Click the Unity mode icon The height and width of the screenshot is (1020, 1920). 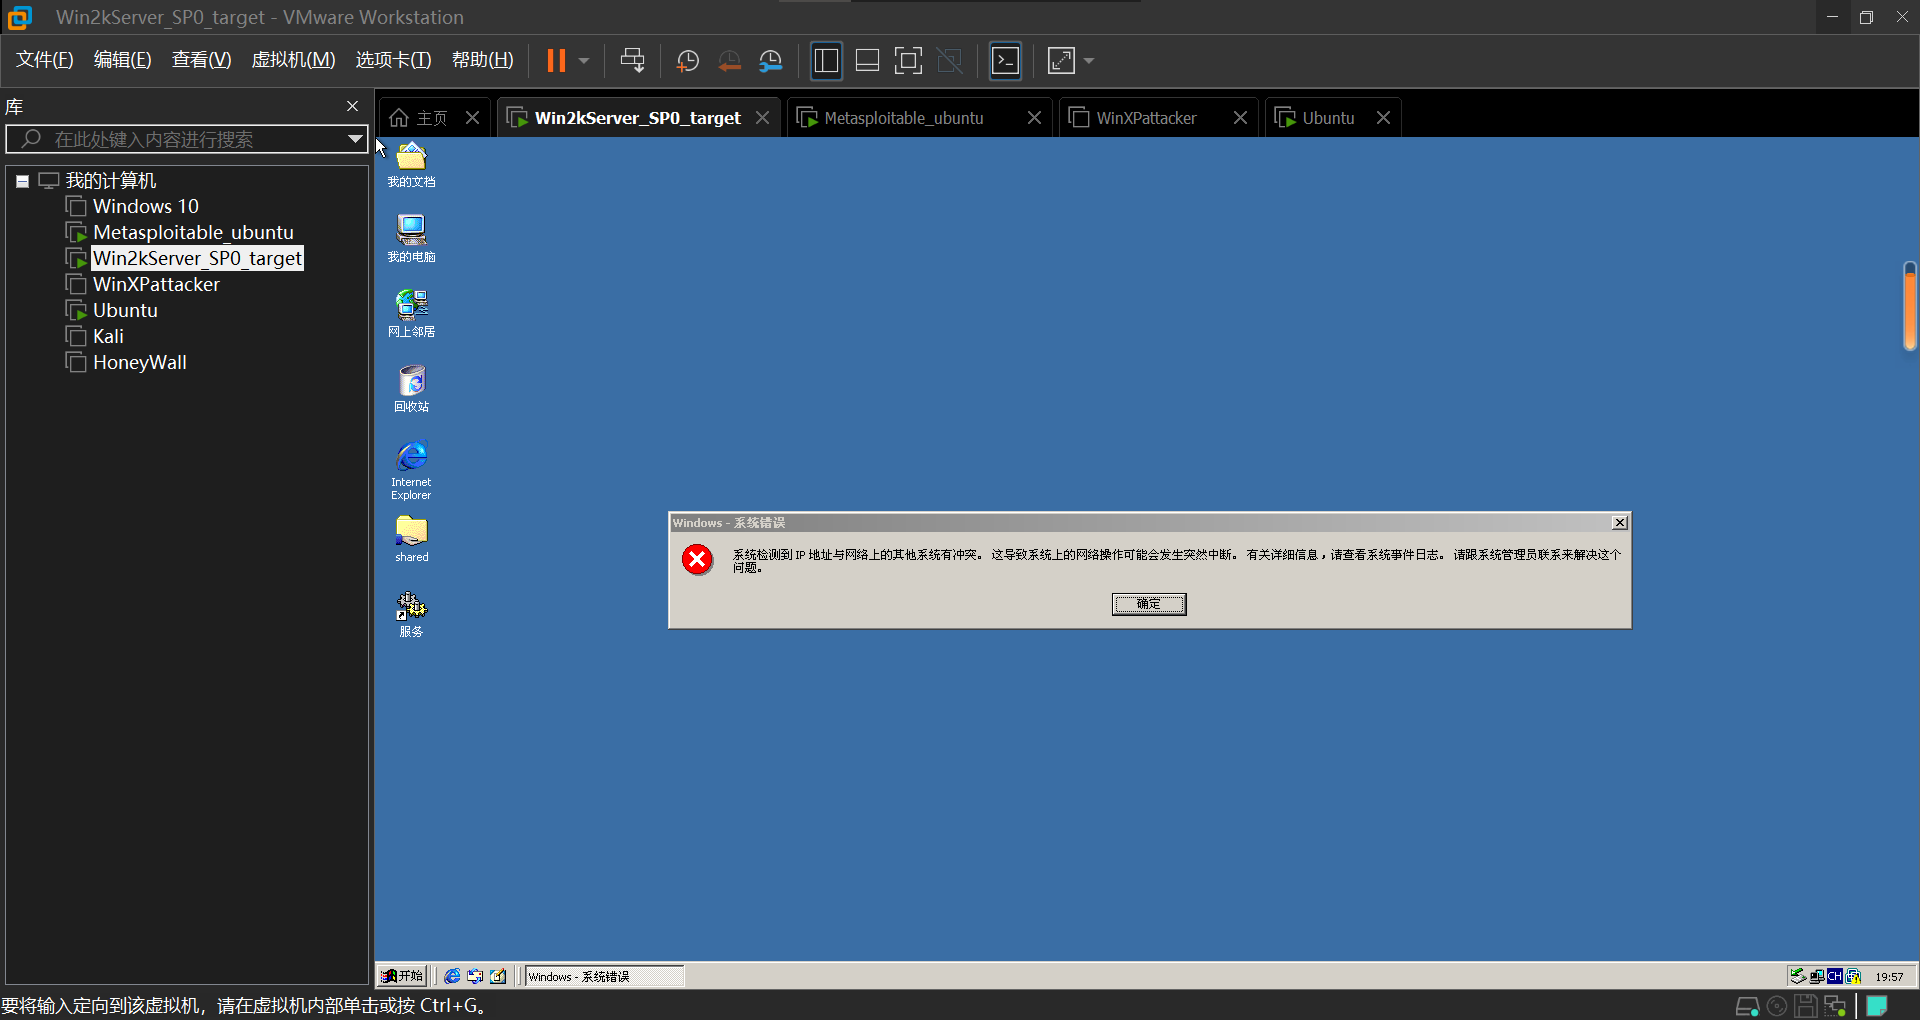949,61
